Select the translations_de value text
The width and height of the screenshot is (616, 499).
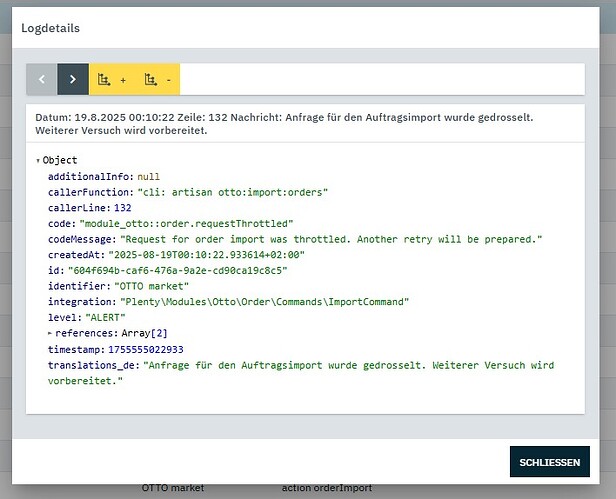301,373
